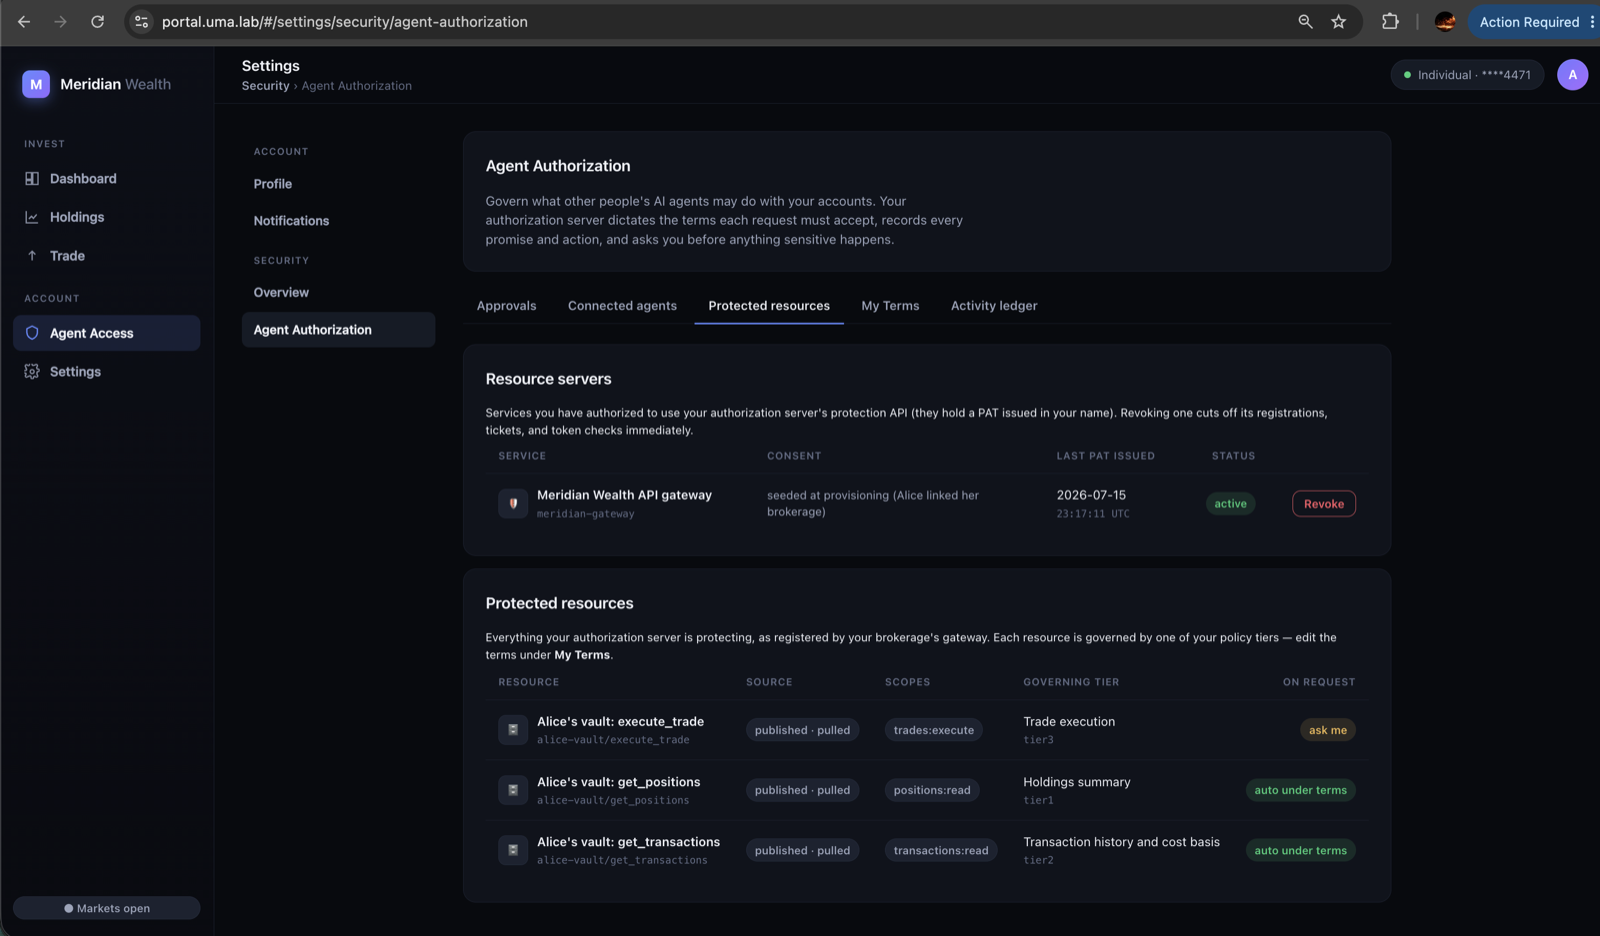This screenshot has width=1600, height=936.
Task: Open the Settings label in the sidebar
Action: (x=75, y=371)
